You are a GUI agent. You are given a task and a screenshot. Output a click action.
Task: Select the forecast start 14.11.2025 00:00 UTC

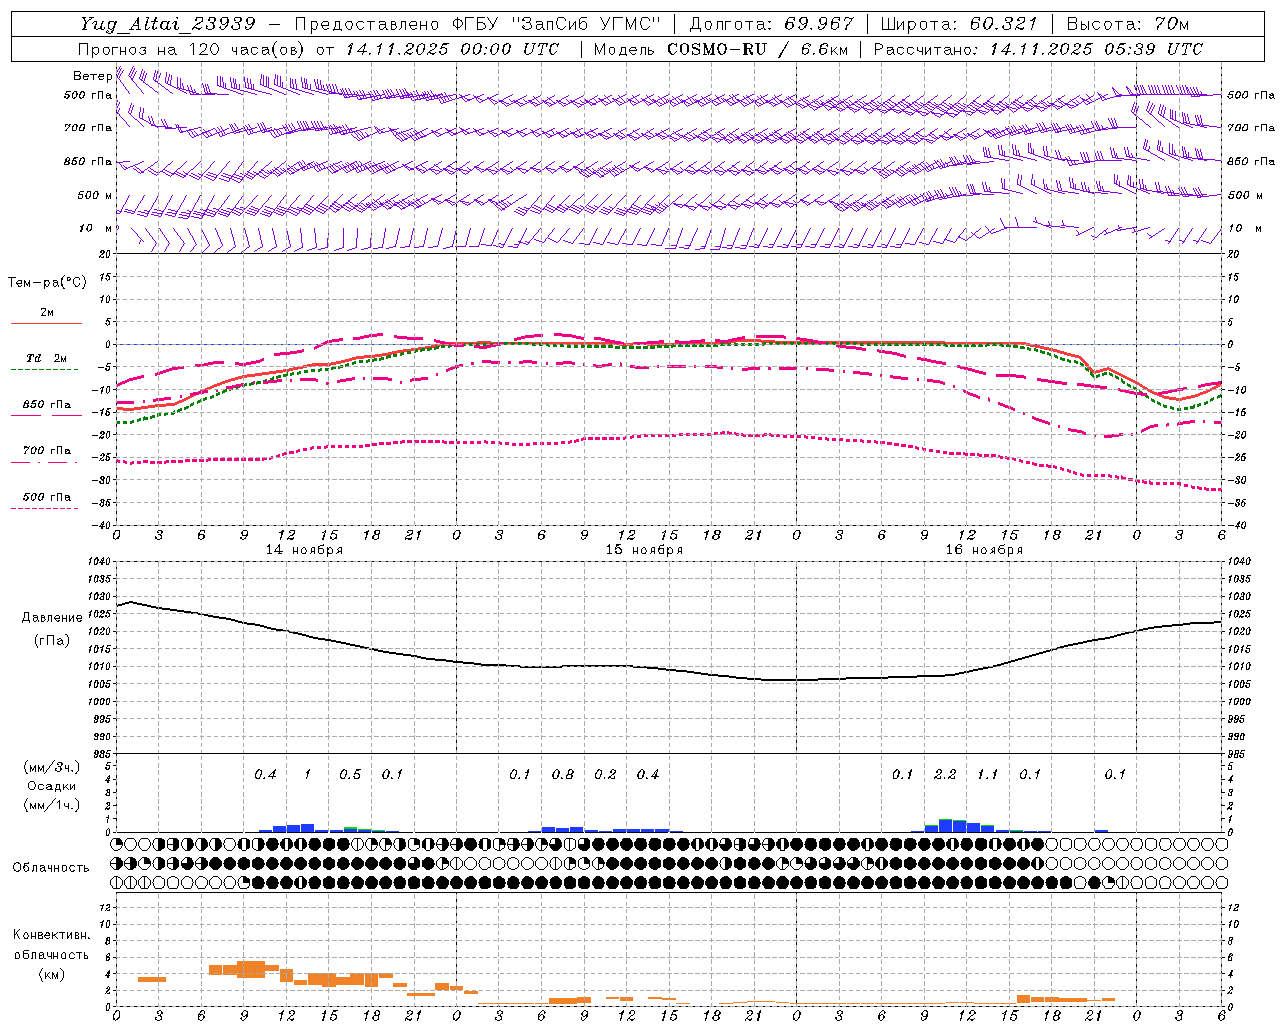pyautogui.click(x=452, y=49)
